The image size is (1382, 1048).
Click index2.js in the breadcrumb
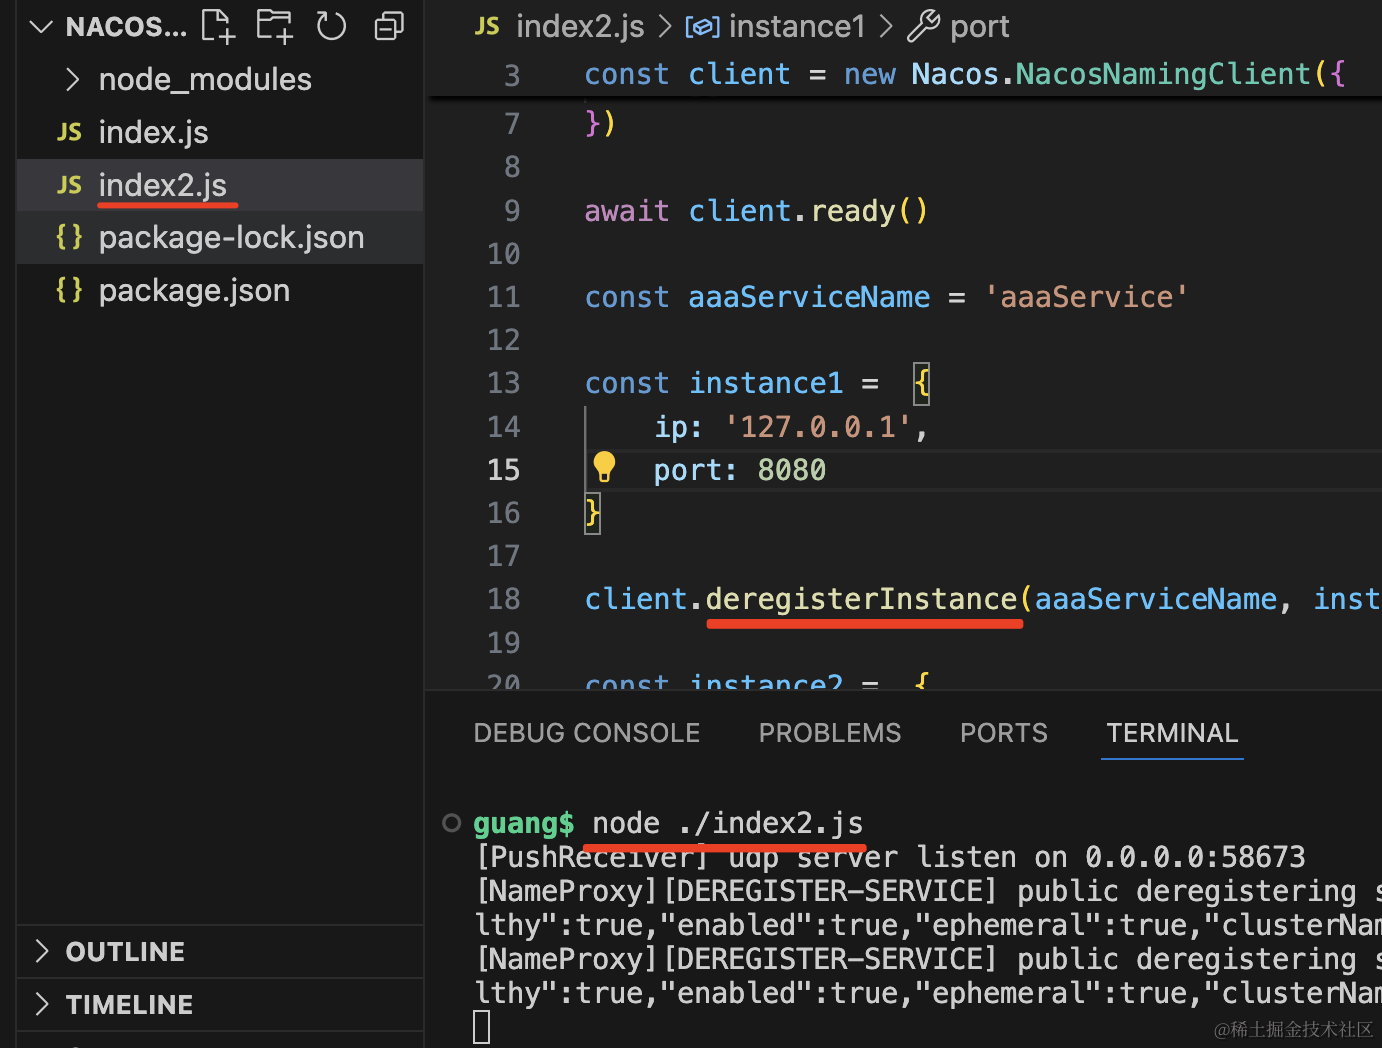[x=579, y=26]
